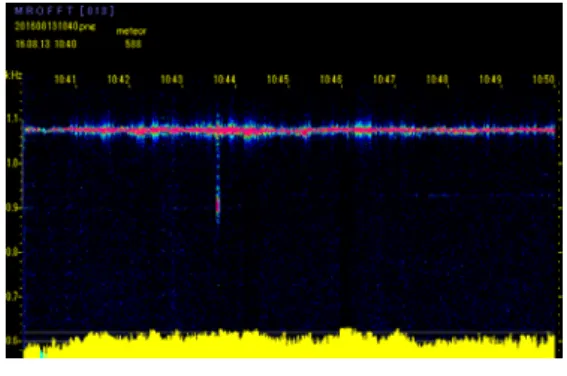Click the 1.1 frequency axis label

[13, 119]
